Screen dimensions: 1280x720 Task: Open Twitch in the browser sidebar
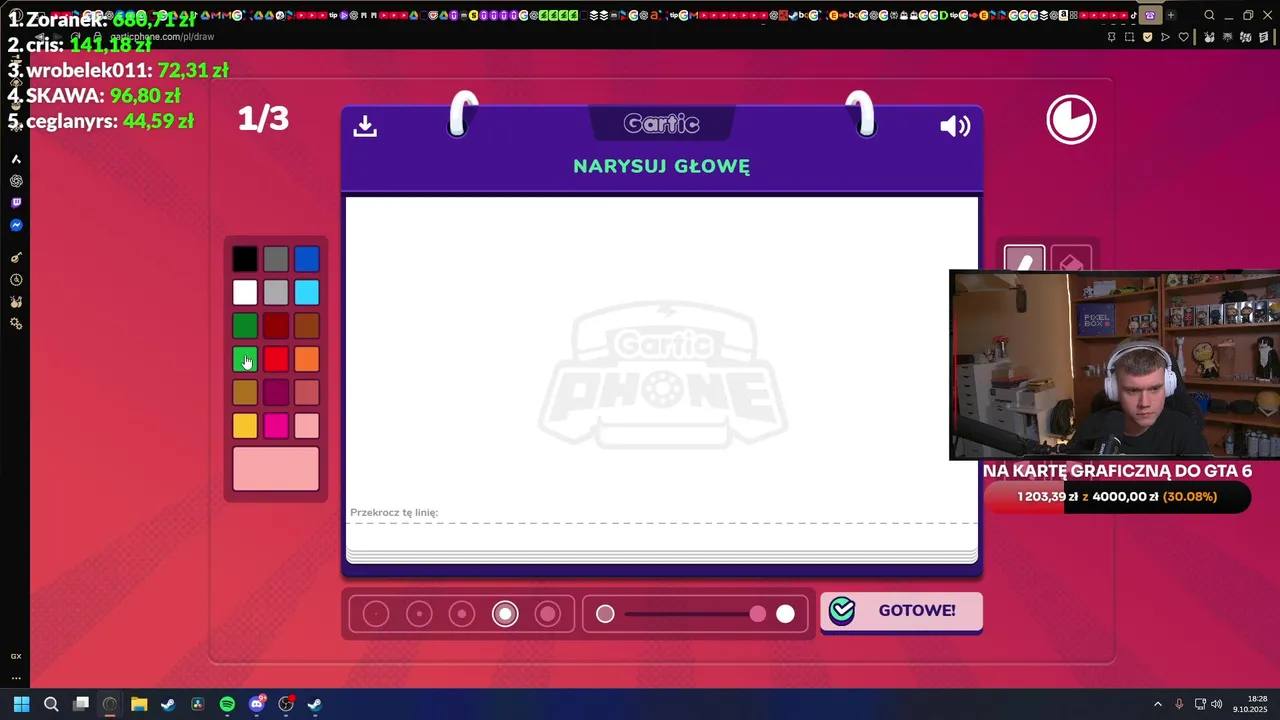pos(16,203)
